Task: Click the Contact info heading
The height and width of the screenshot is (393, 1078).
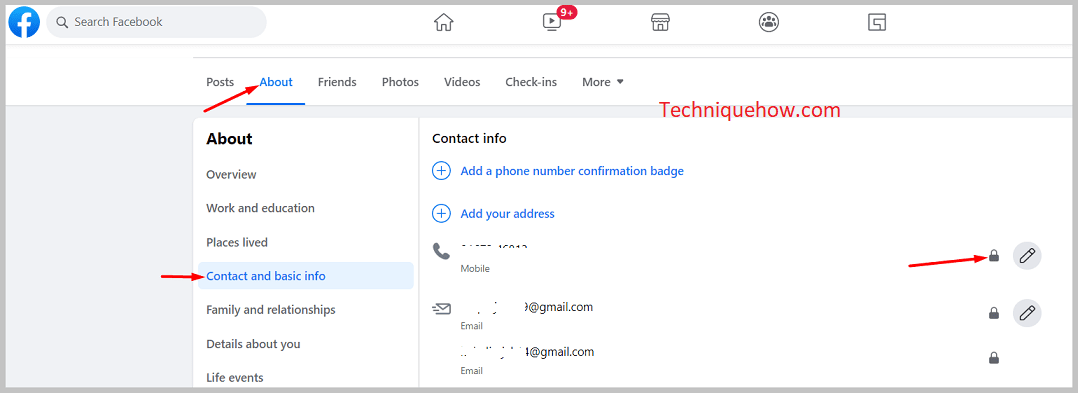Action: 470,139
